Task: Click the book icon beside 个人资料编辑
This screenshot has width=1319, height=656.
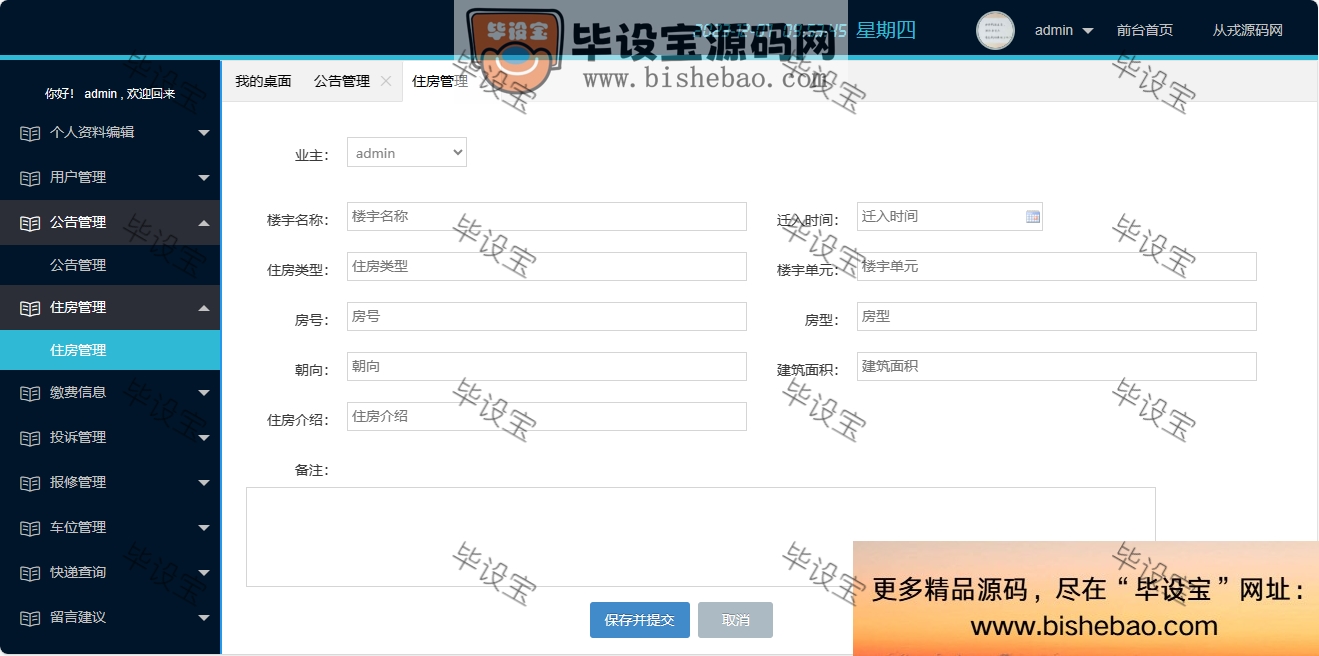Action: click(x=30, y=132)
